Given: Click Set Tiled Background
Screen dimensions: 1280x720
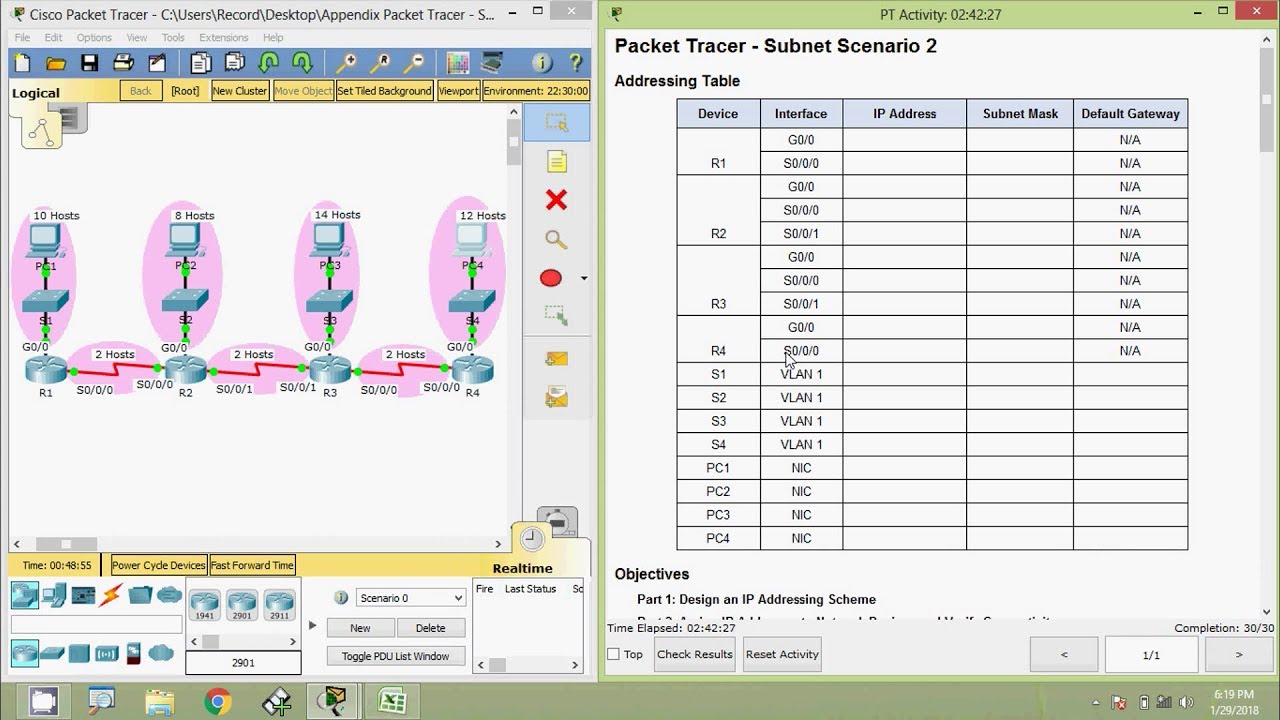Looking at the screenshot, I should coord(384,91).
